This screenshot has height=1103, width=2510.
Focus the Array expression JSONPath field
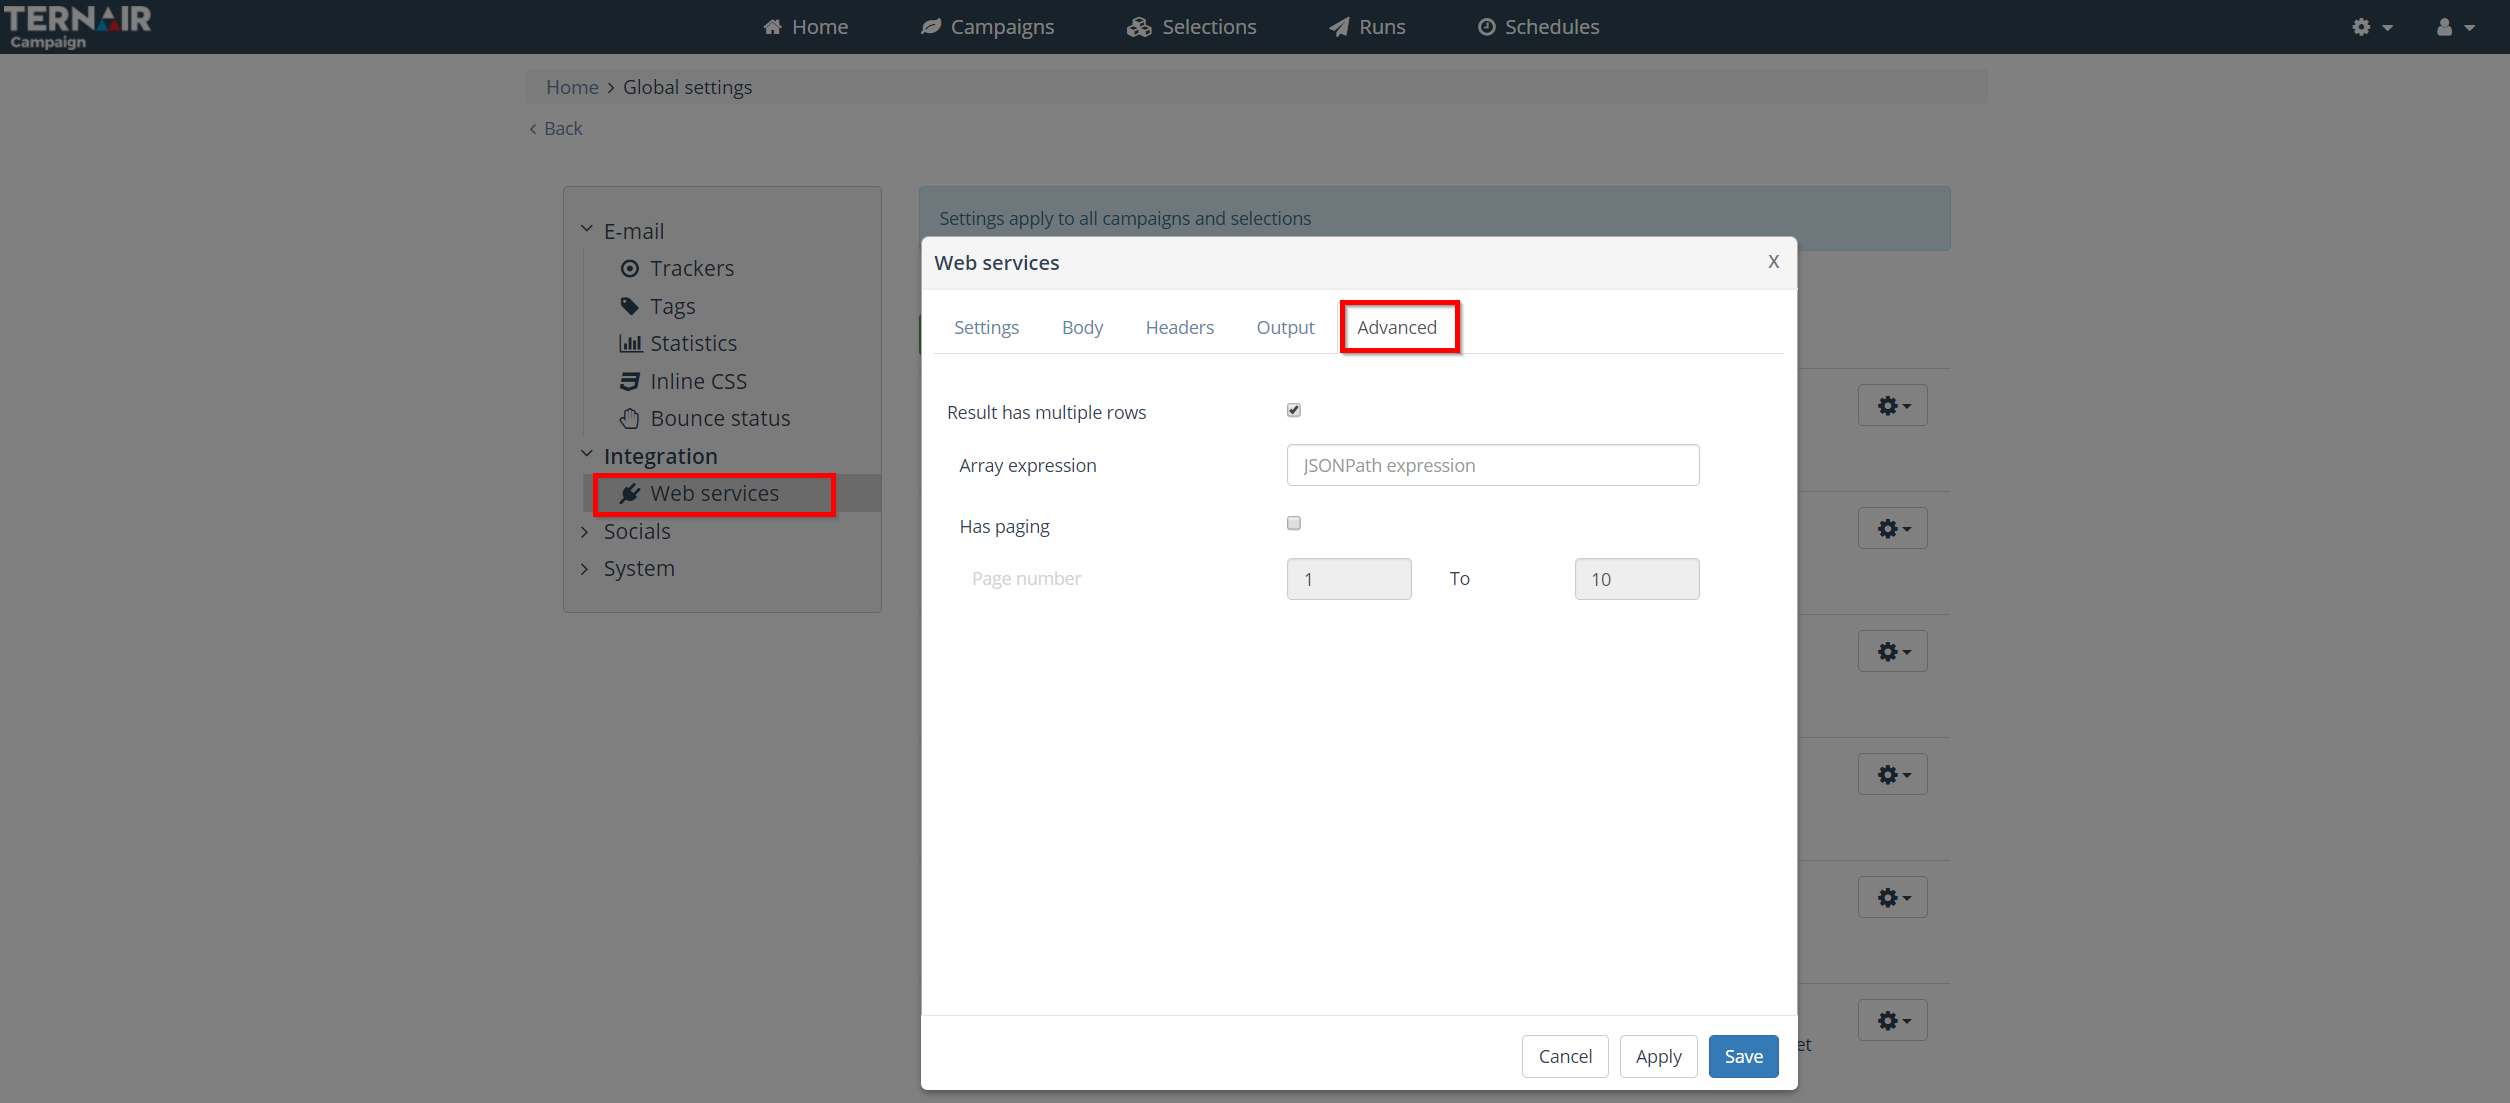(1493, 465)
